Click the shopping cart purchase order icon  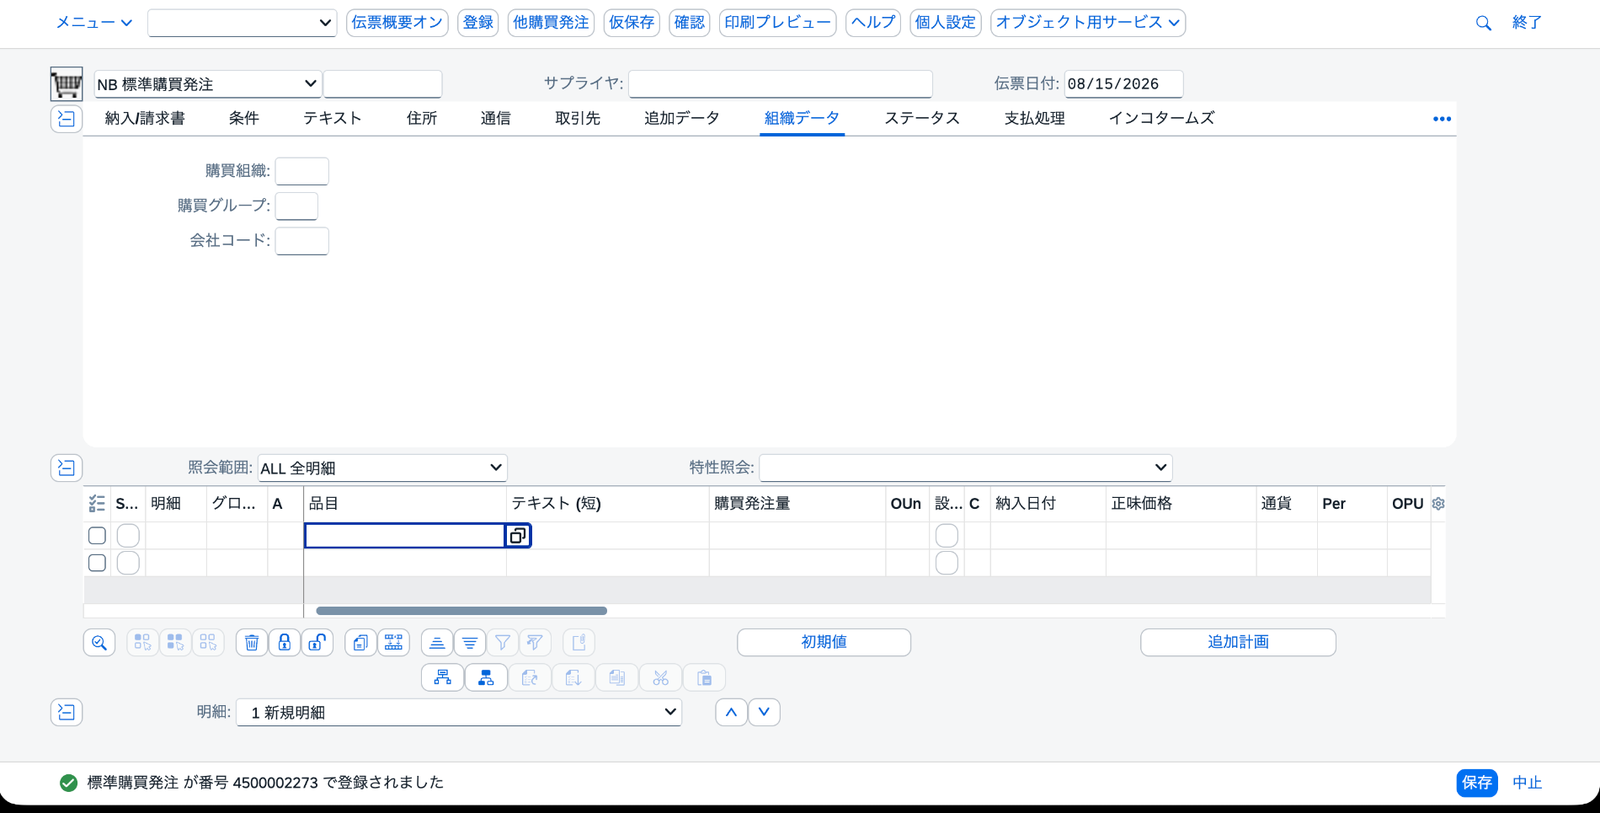(66, 84)
